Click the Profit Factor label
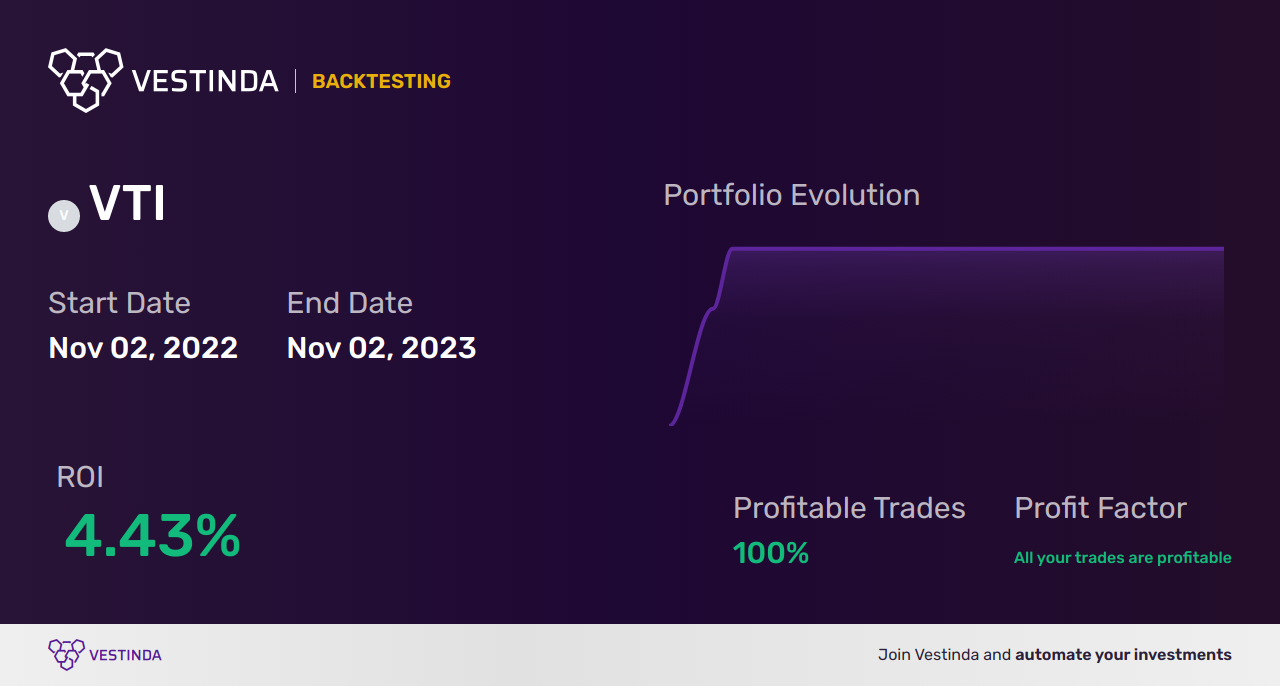The image size is (1280, 686). pyautogui.click(x=1100, y=508)
